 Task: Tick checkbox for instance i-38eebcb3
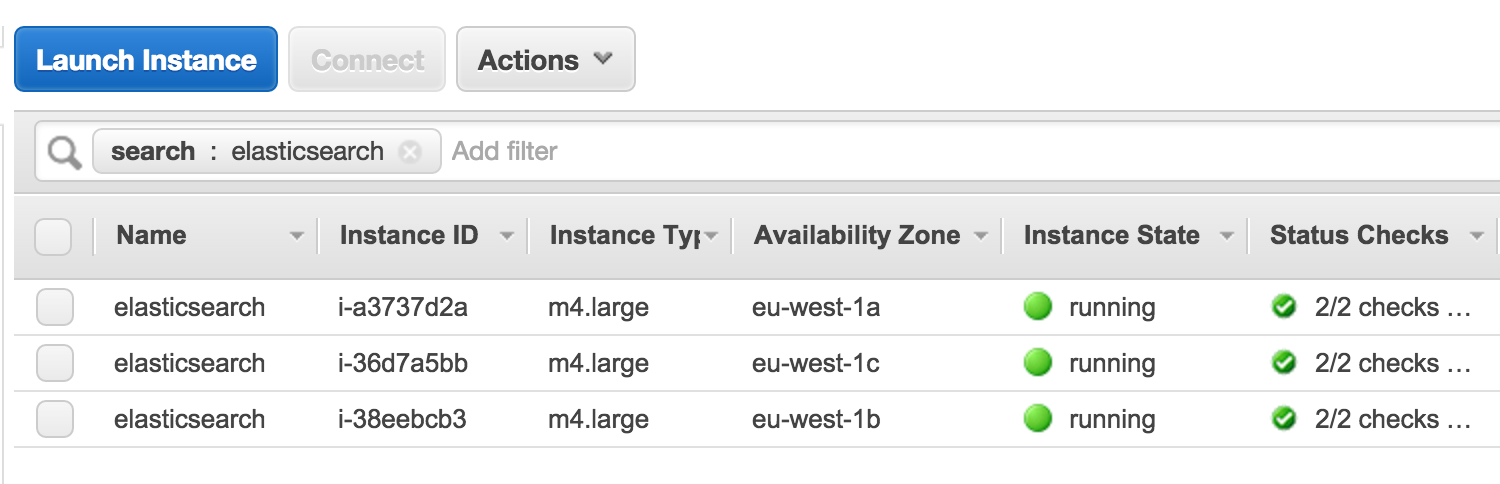click(x=55, y=419)
